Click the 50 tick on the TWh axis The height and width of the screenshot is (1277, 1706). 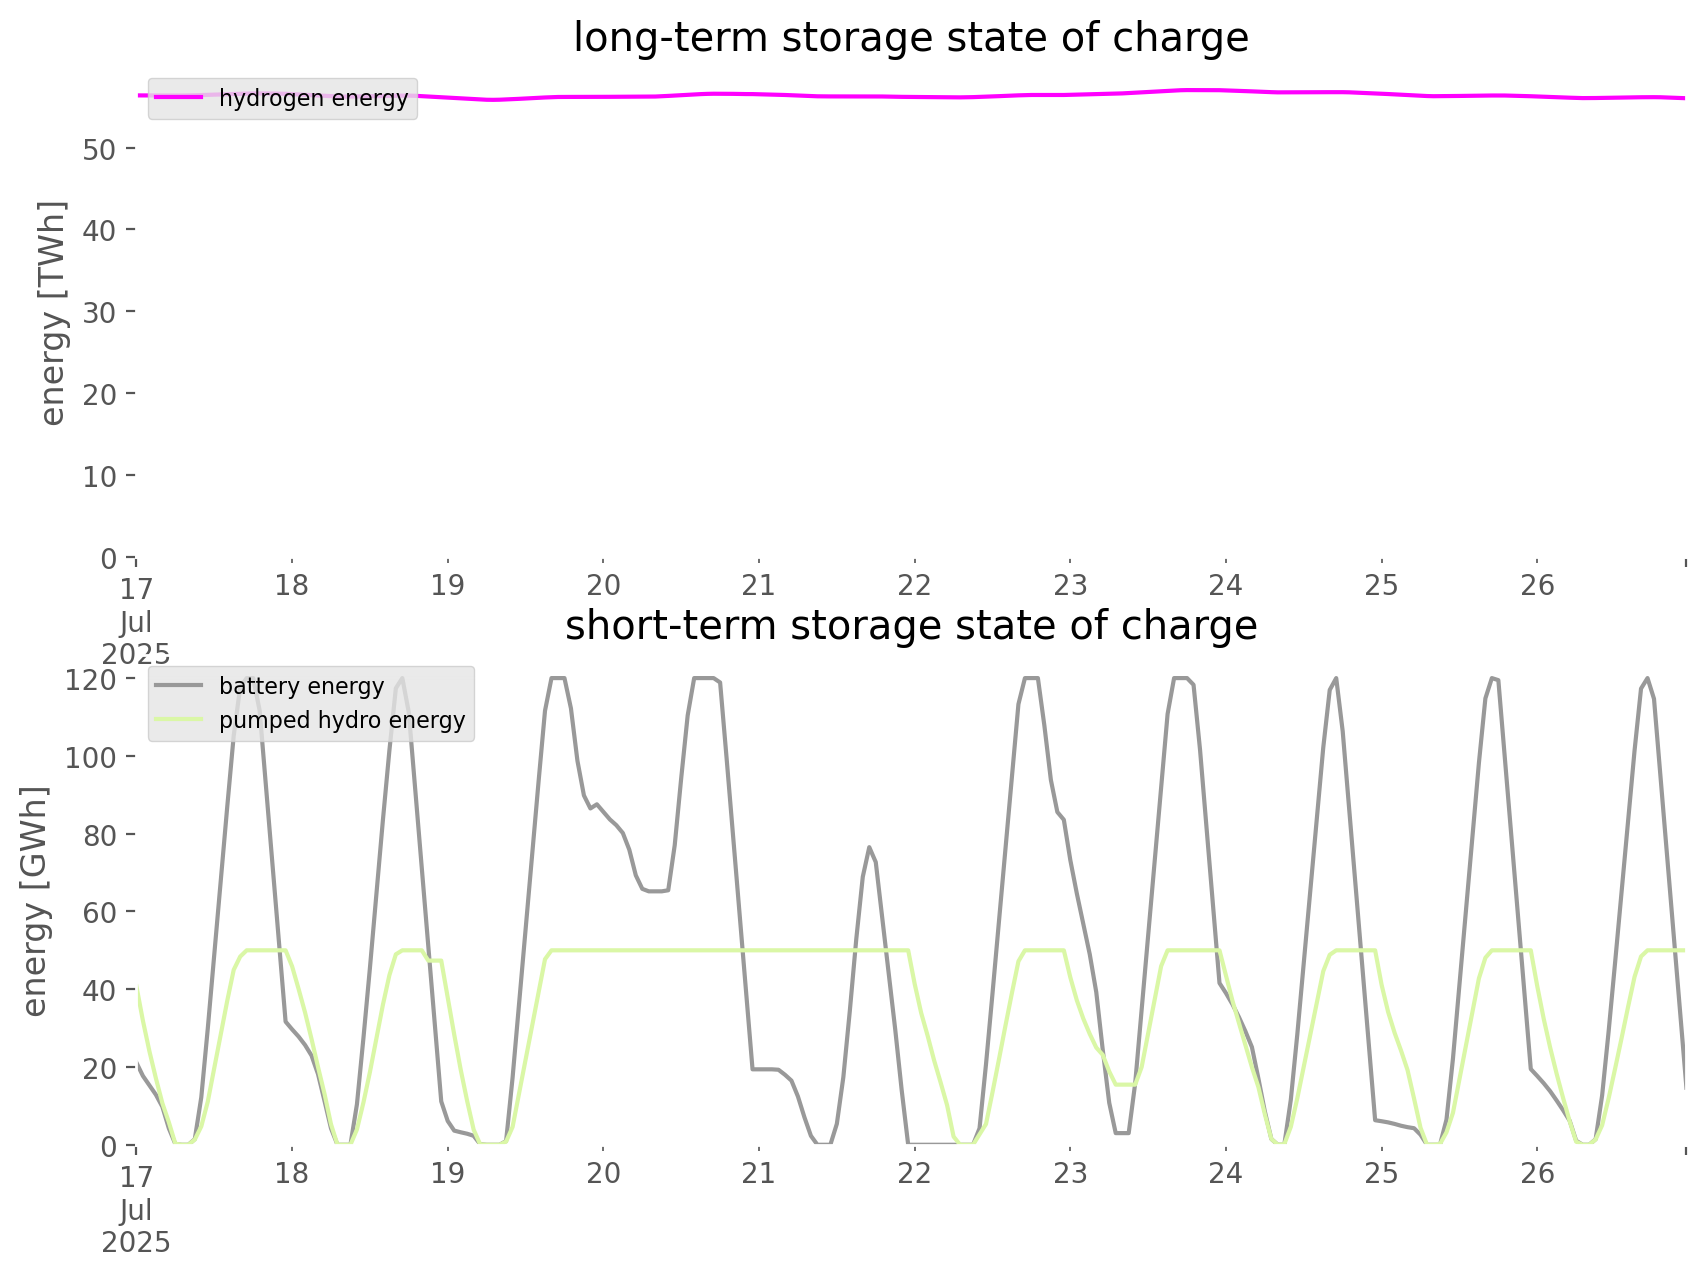[100, 149]
